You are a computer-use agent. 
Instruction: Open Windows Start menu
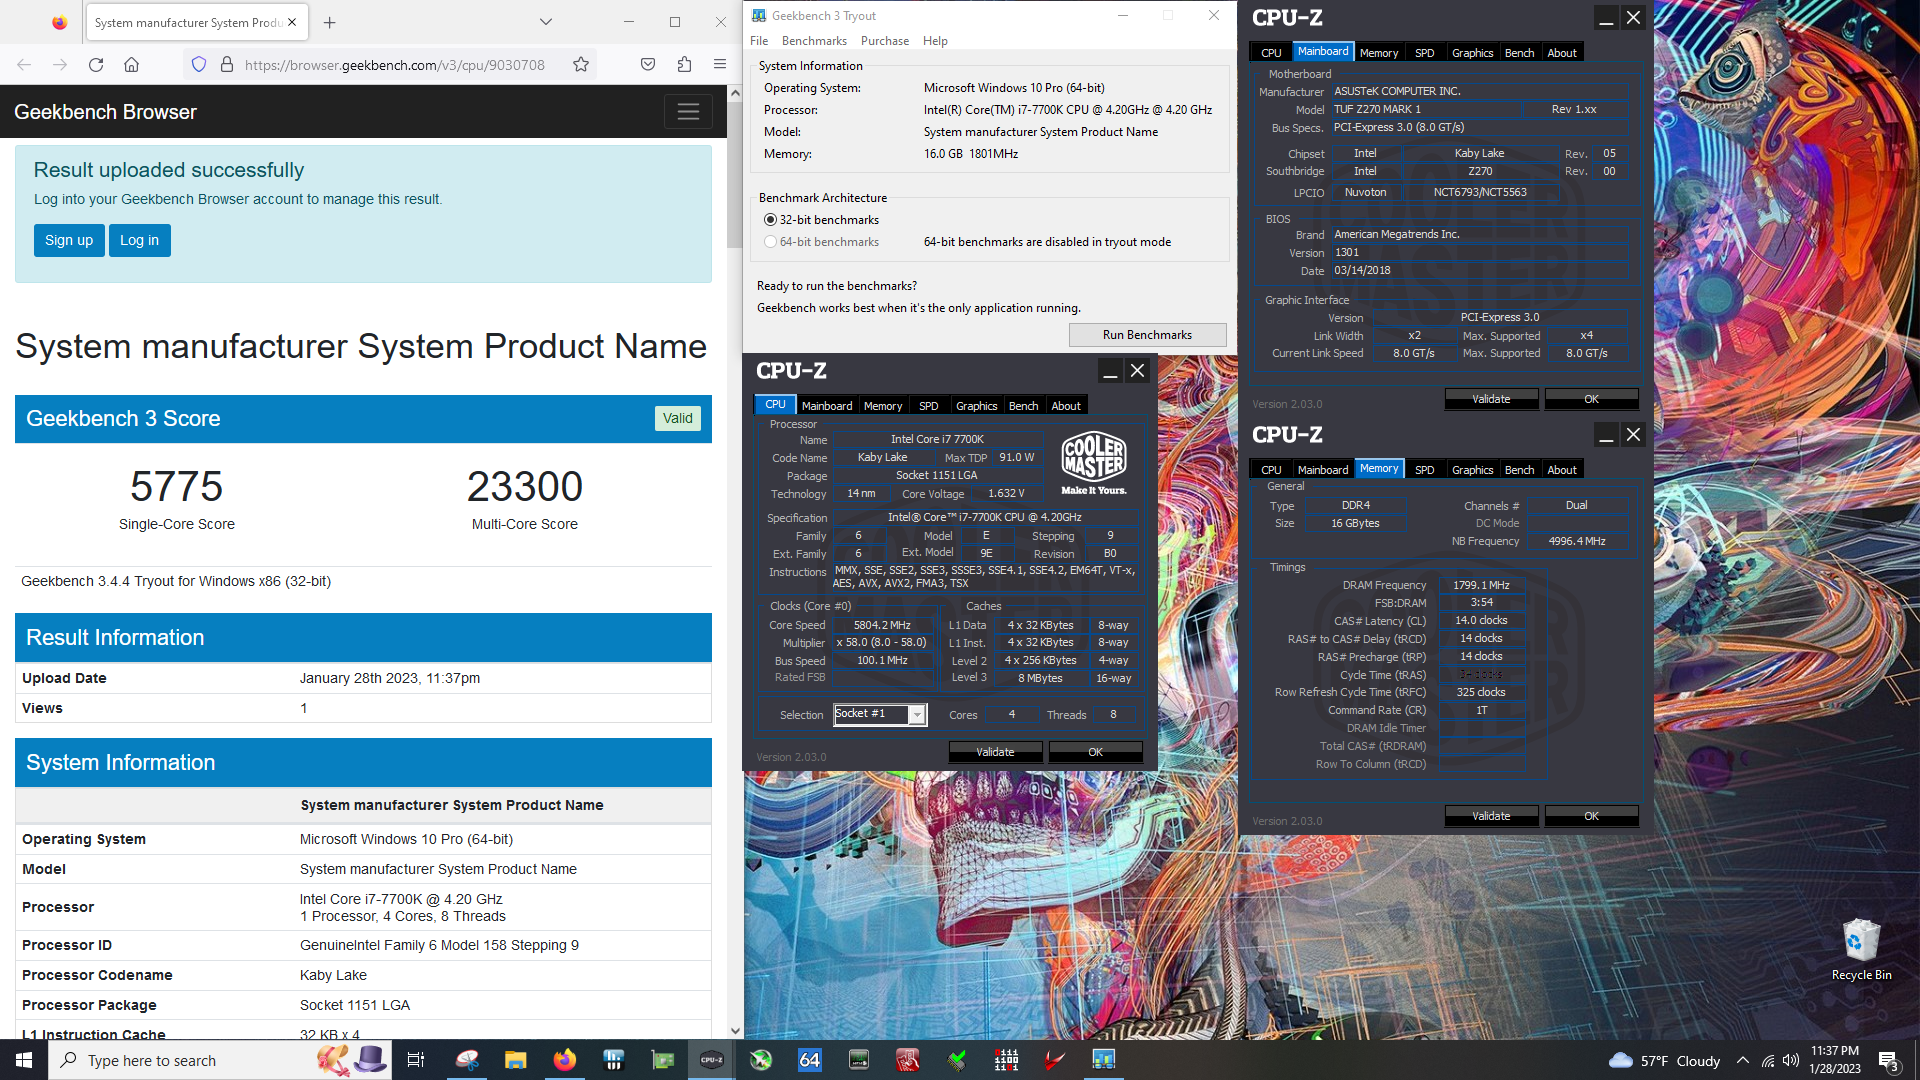coord(24,1060)
